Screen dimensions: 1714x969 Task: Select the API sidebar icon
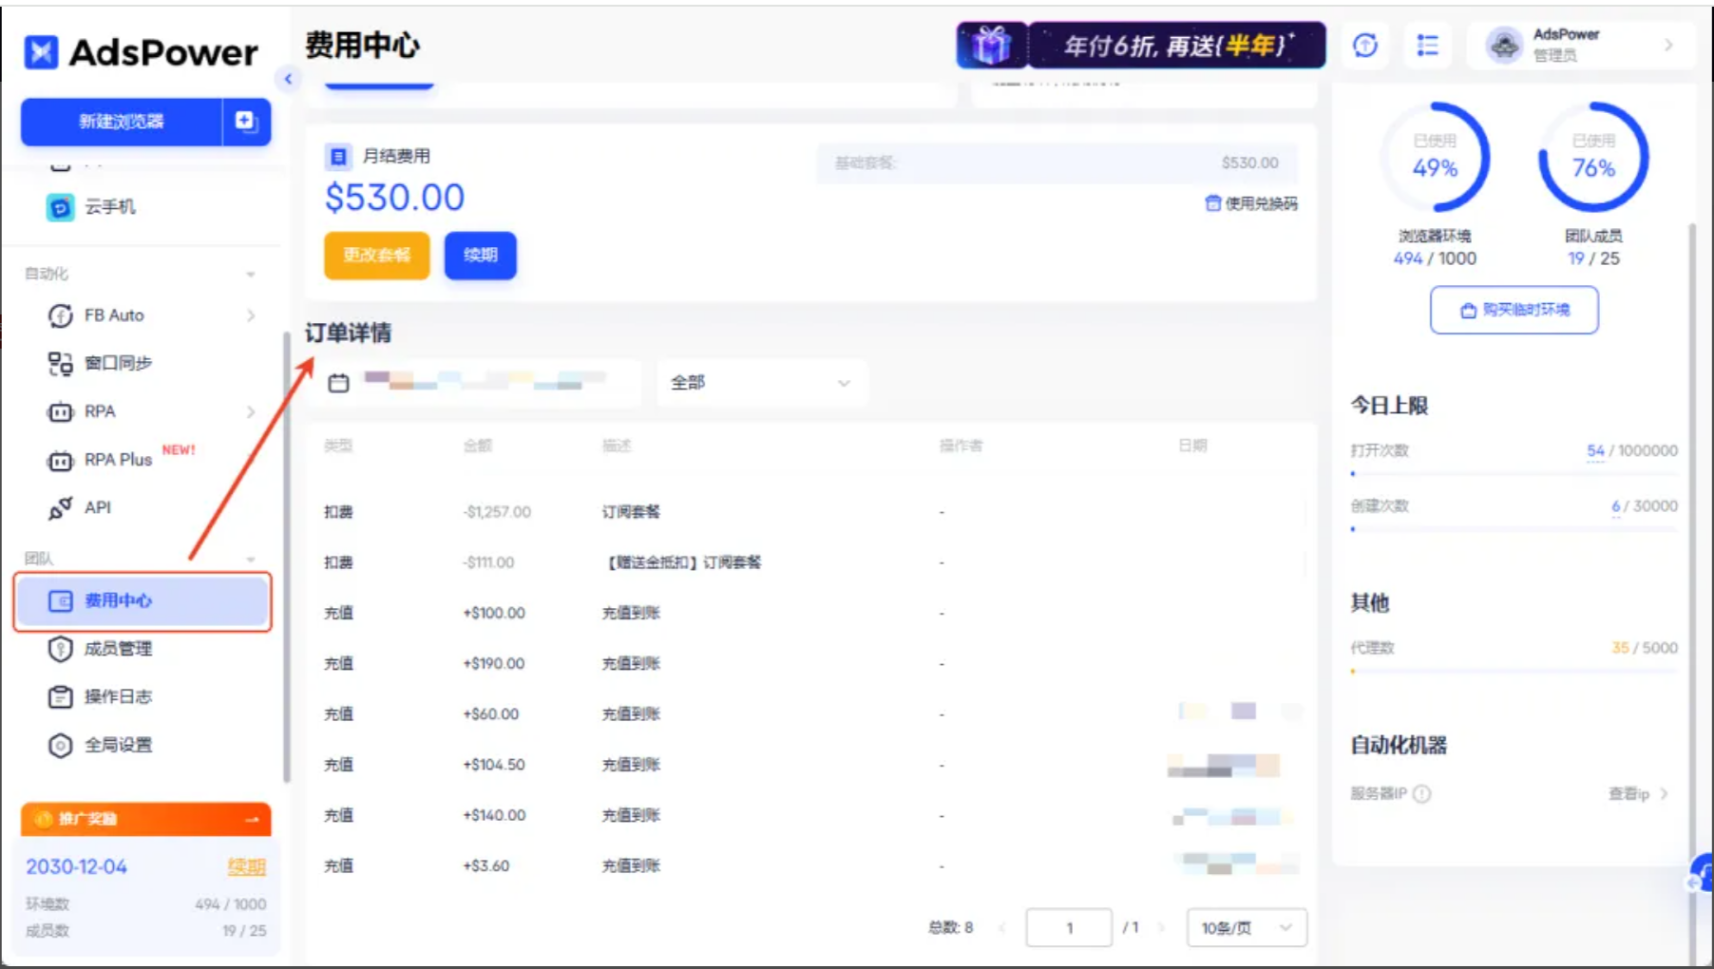pos(60,508)
